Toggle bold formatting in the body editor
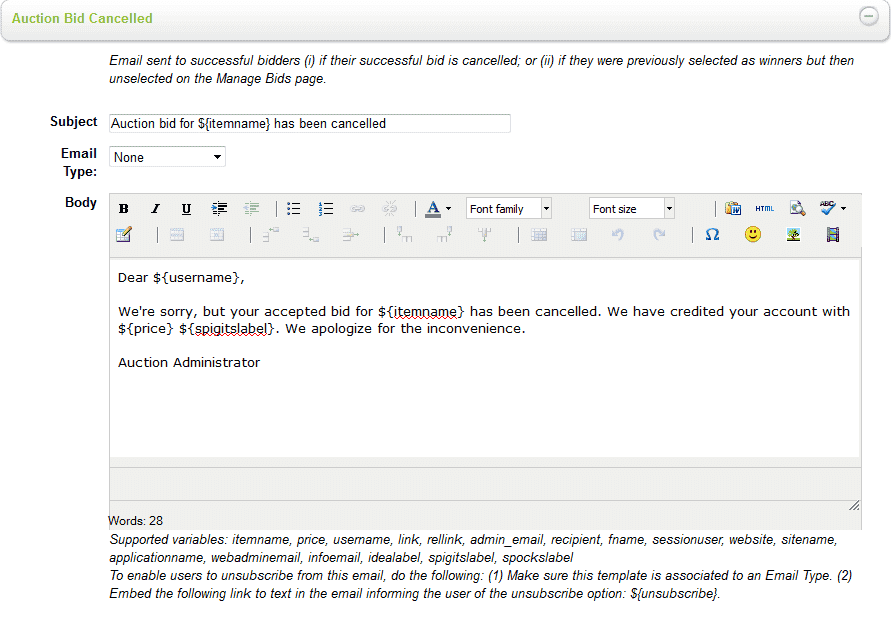This screenshot has width=895, height=624. pos(124,209)
